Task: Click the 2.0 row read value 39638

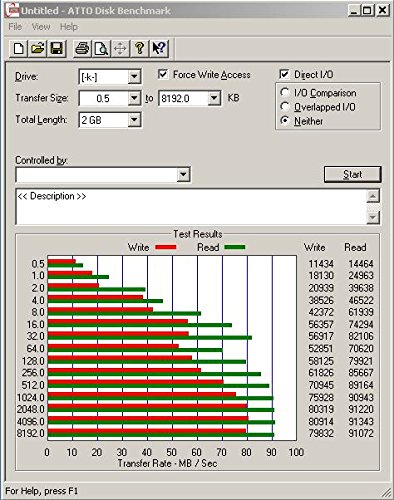Action: [x=361, y=288]
